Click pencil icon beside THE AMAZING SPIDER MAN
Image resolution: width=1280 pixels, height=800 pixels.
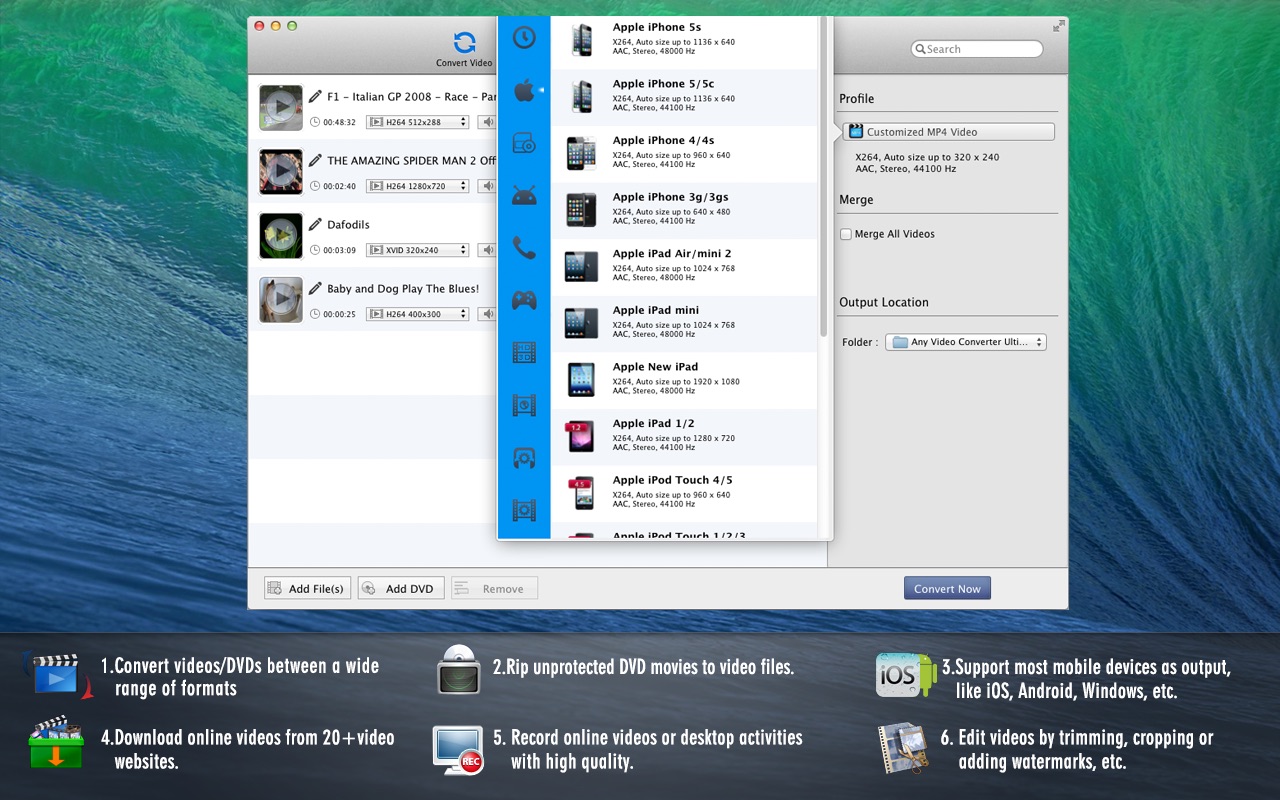tap(315, 160)
